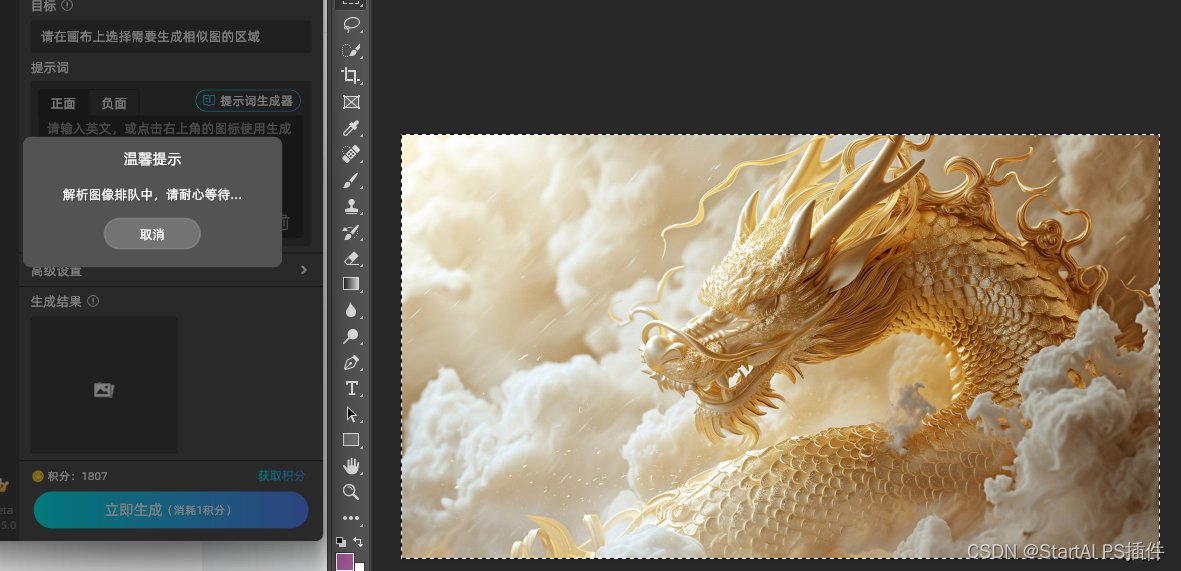Click the 积分: 1807 points text
The image size is (1181, 571).
(78, 476)
